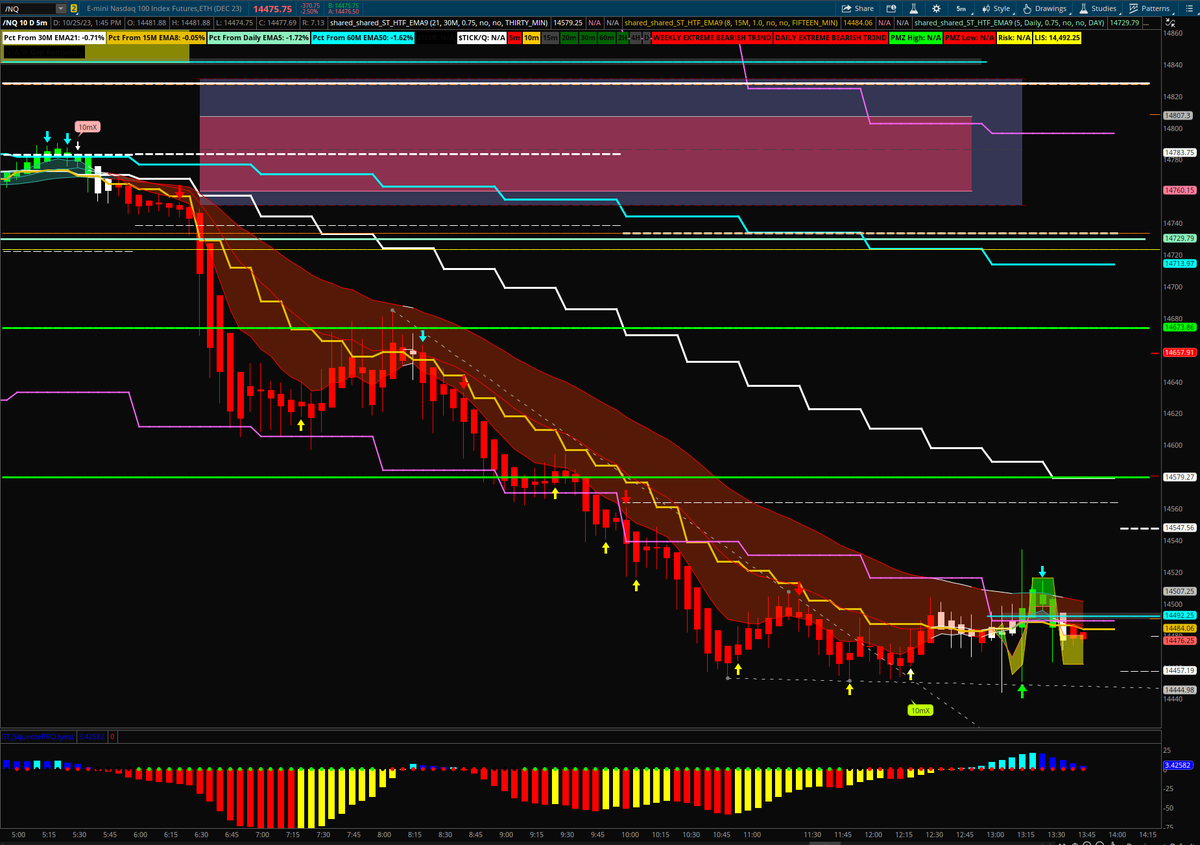
Task: Click the Pct From 15M EMA8 label
Action: pyautogui.click(x=157, y=37)
